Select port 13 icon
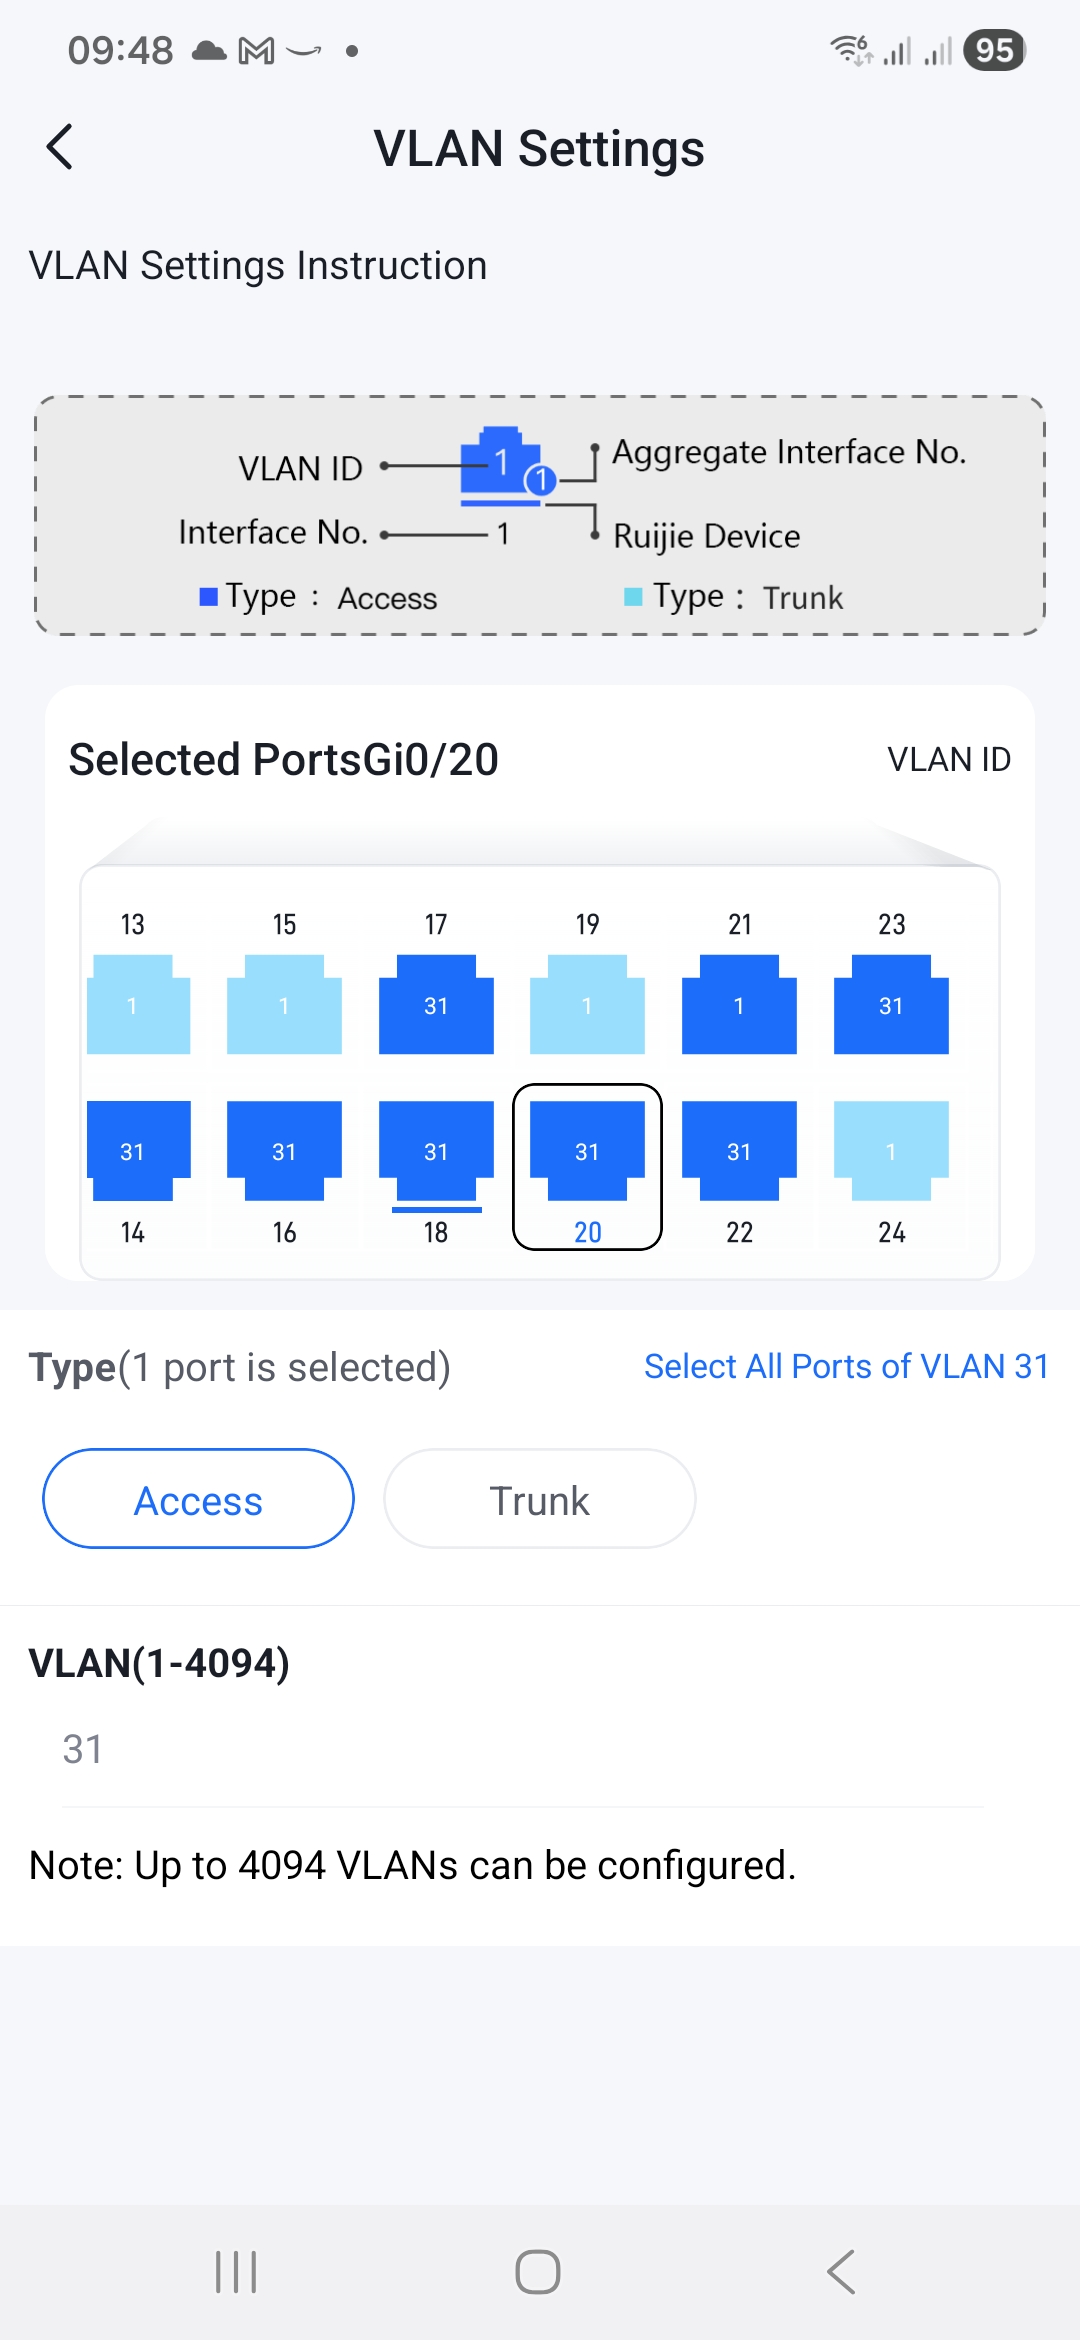 coord(137,1004)
